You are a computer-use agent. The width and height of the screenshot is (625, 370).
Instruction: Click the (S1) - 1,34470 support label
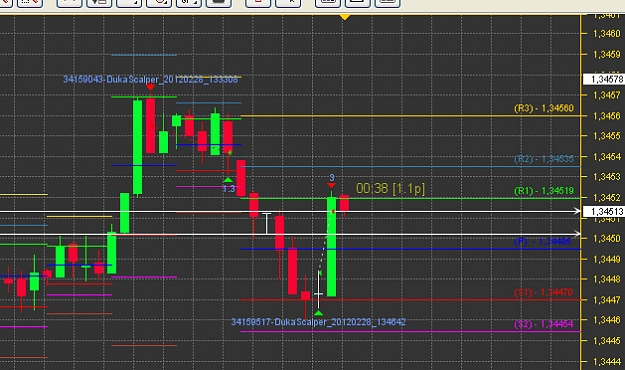click(x=543, y=292)
